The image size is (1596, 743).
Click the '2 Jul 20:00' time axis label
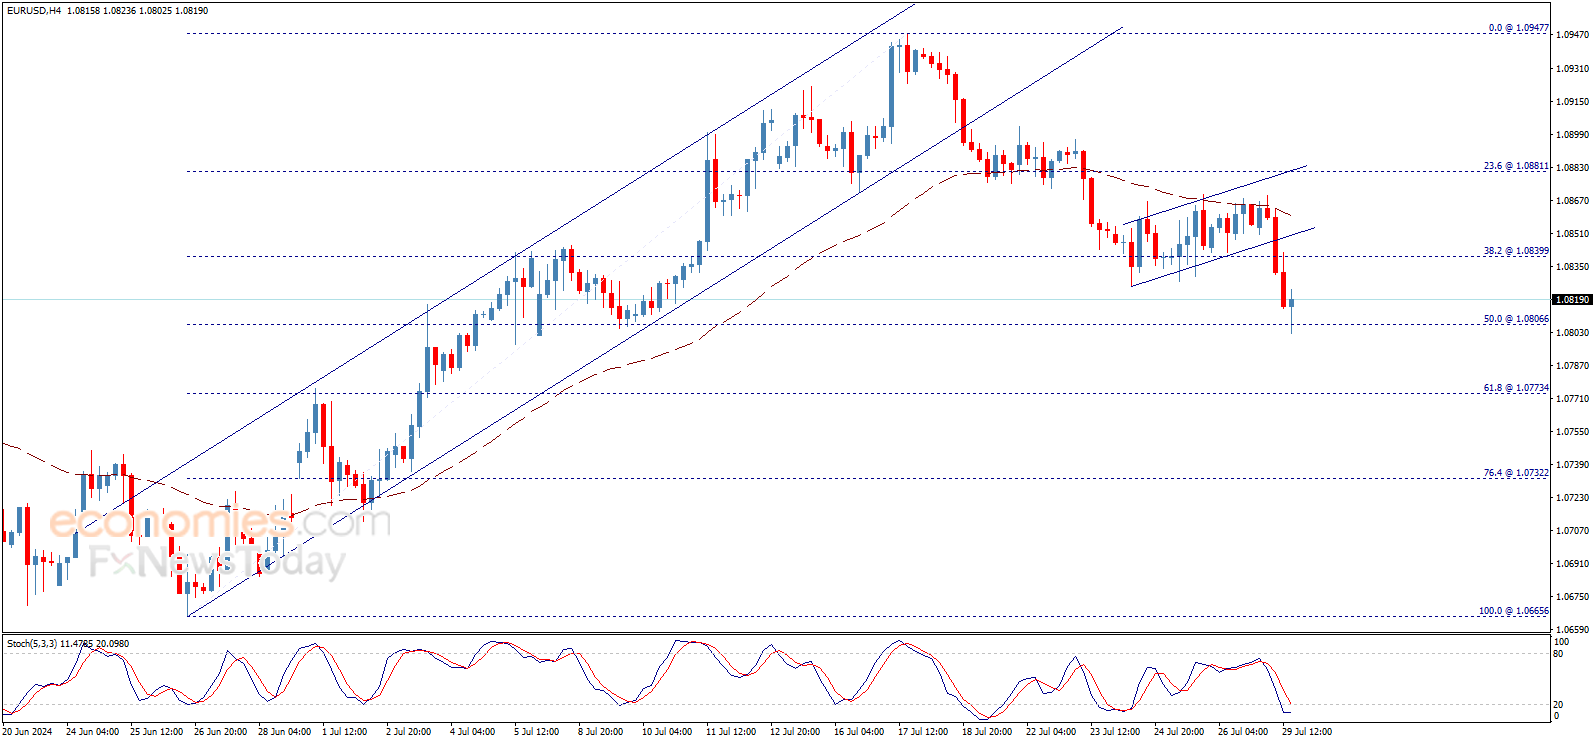pos(409,732)
